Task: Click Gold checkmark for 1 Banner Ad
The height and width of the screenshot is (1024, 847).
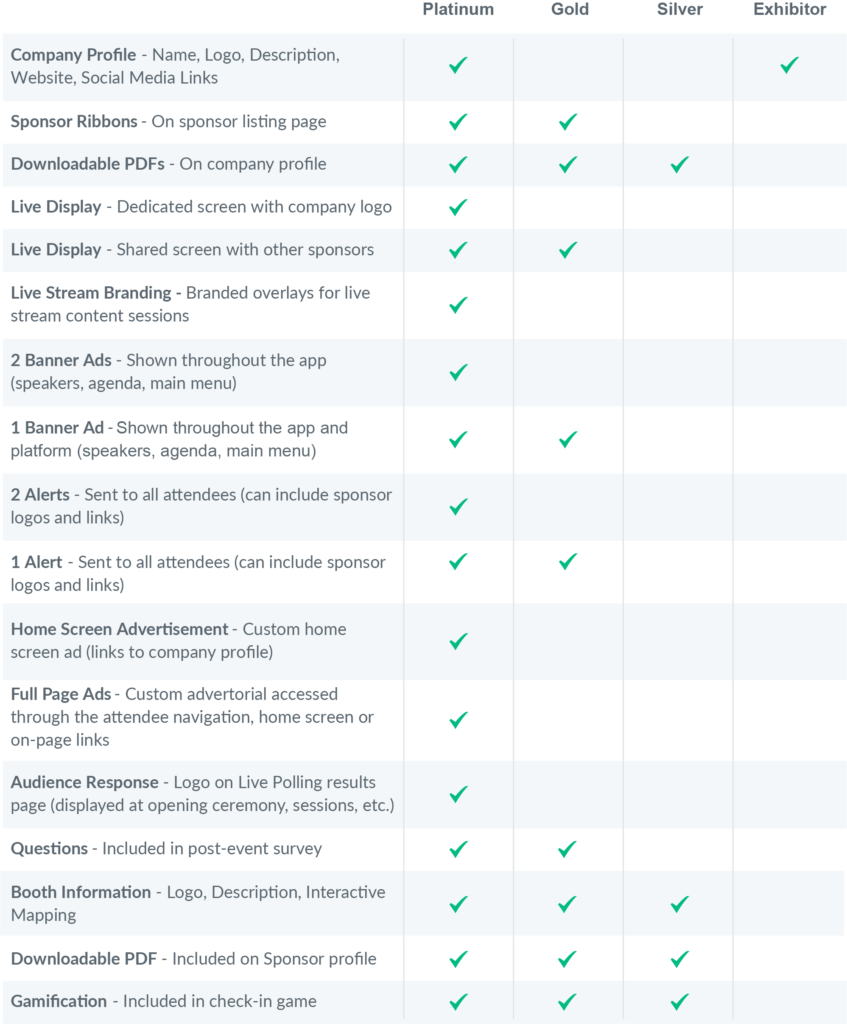Action: pyautogui.click(x=568, y=440)
